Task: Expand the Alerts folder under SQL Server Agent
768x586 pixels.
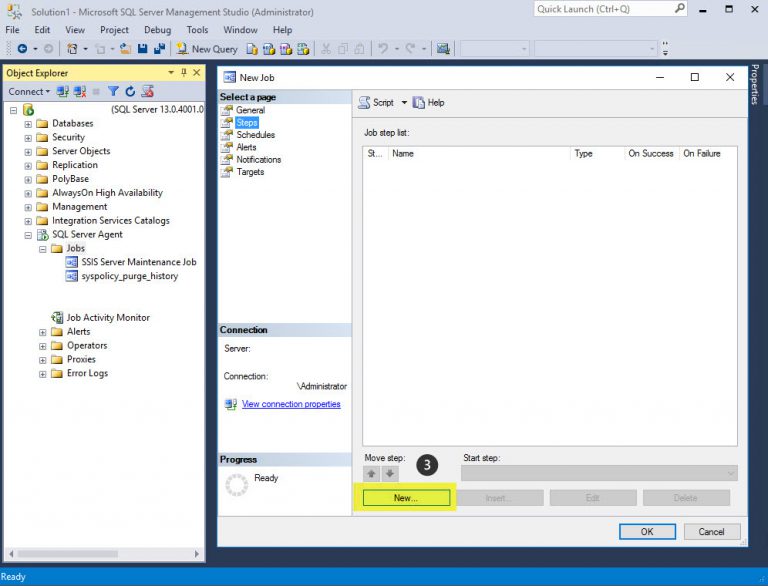Action: pos(43,333)
